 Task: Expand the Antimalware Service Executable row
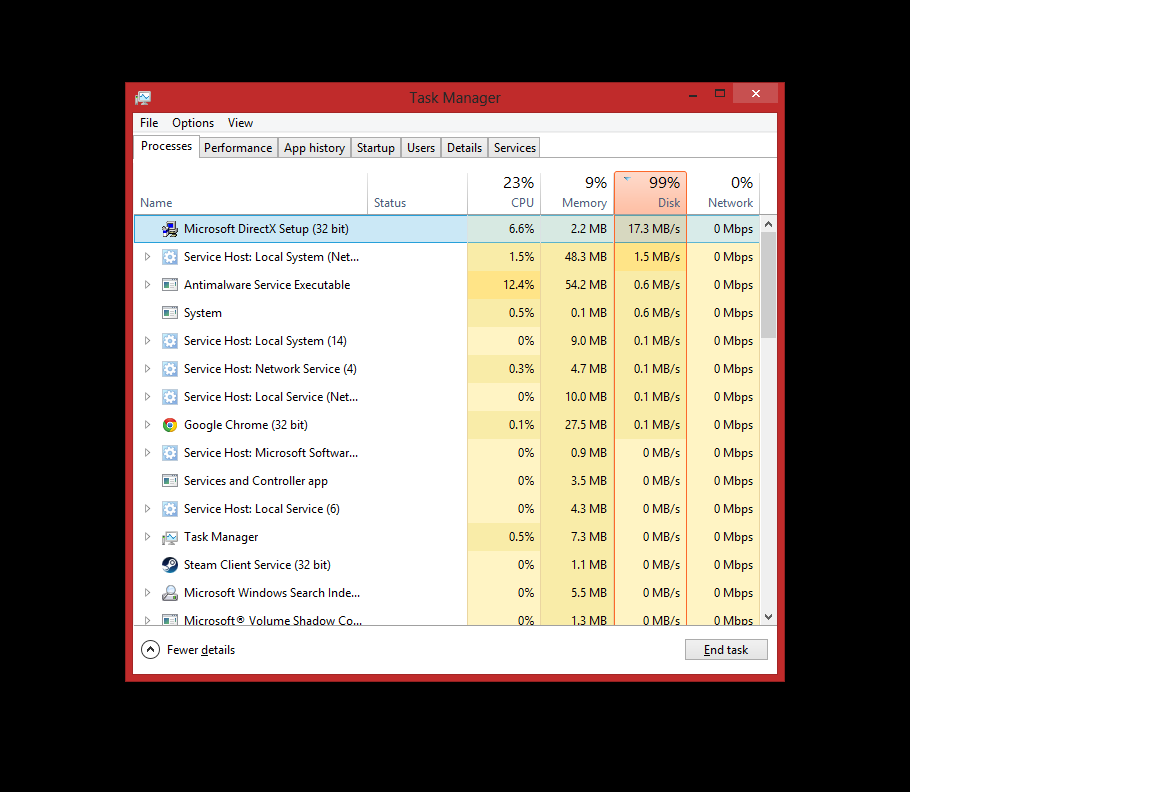click(147, 285)
